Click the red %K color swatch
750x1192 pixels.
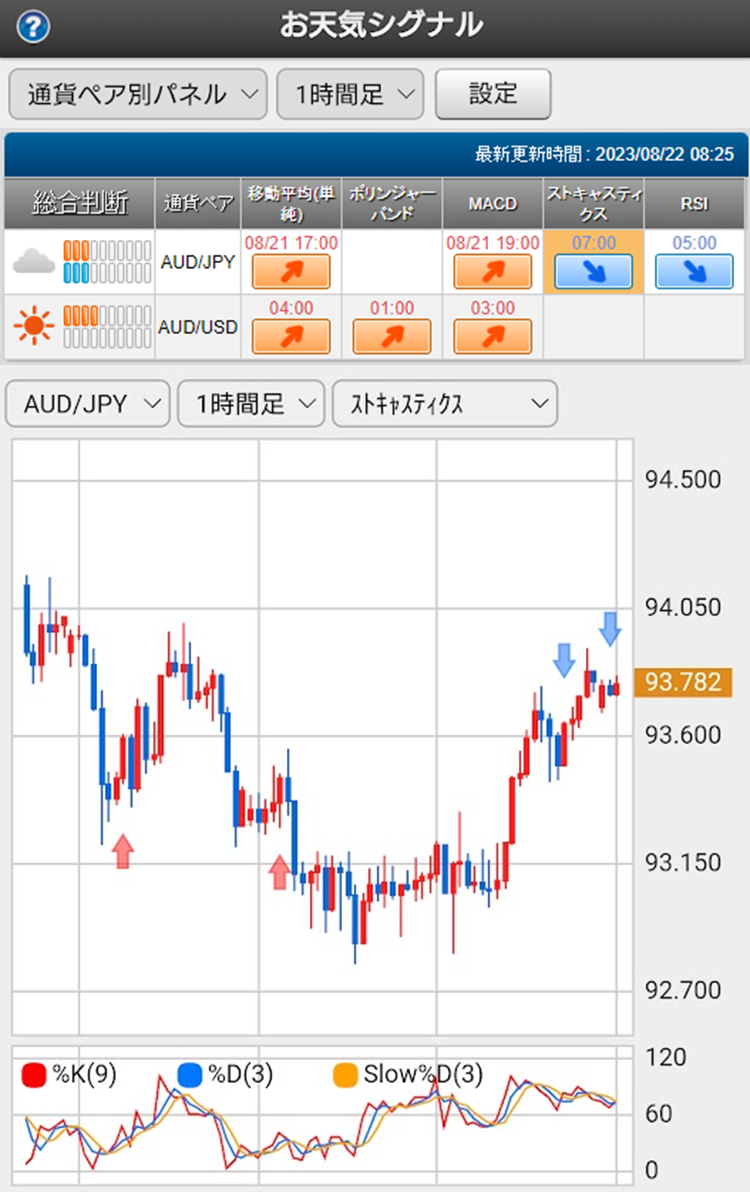[31, 1074]
